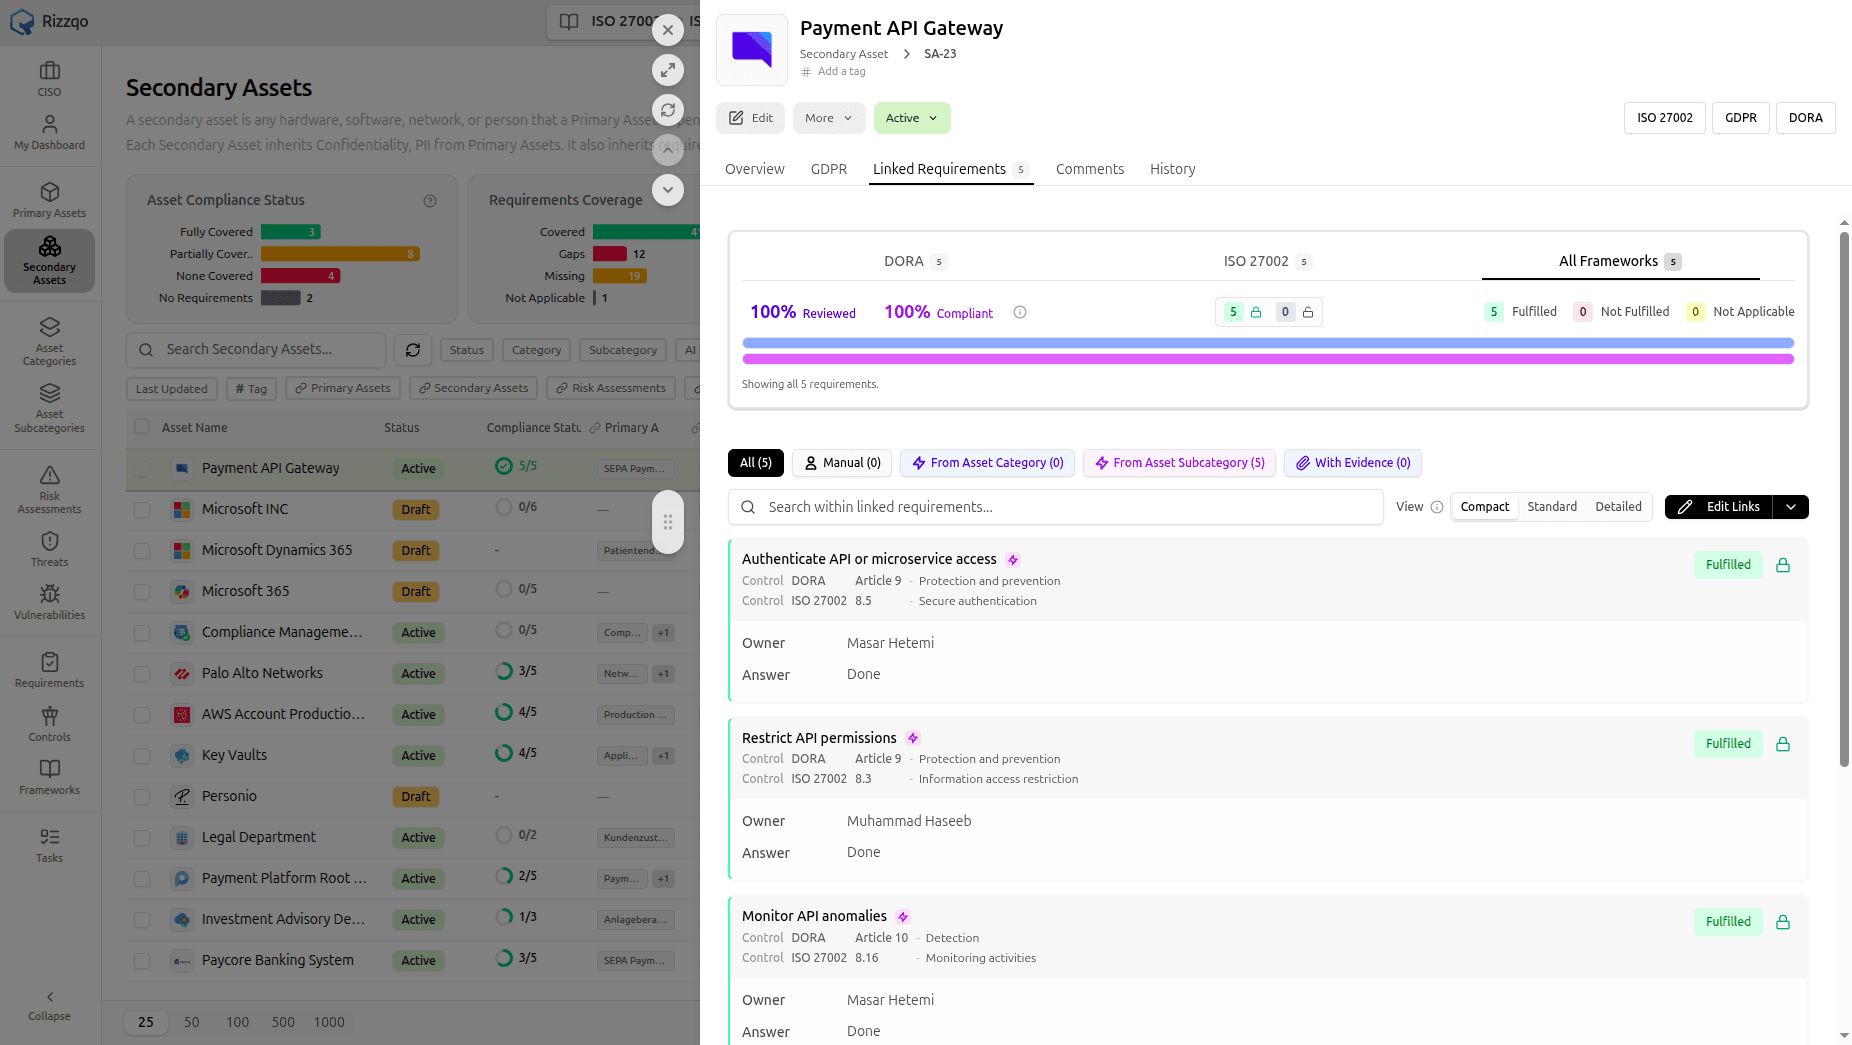Refresh the Secondary Assets list
This screenshot has height=1045, width=1852.
click(x=413, y=350)
